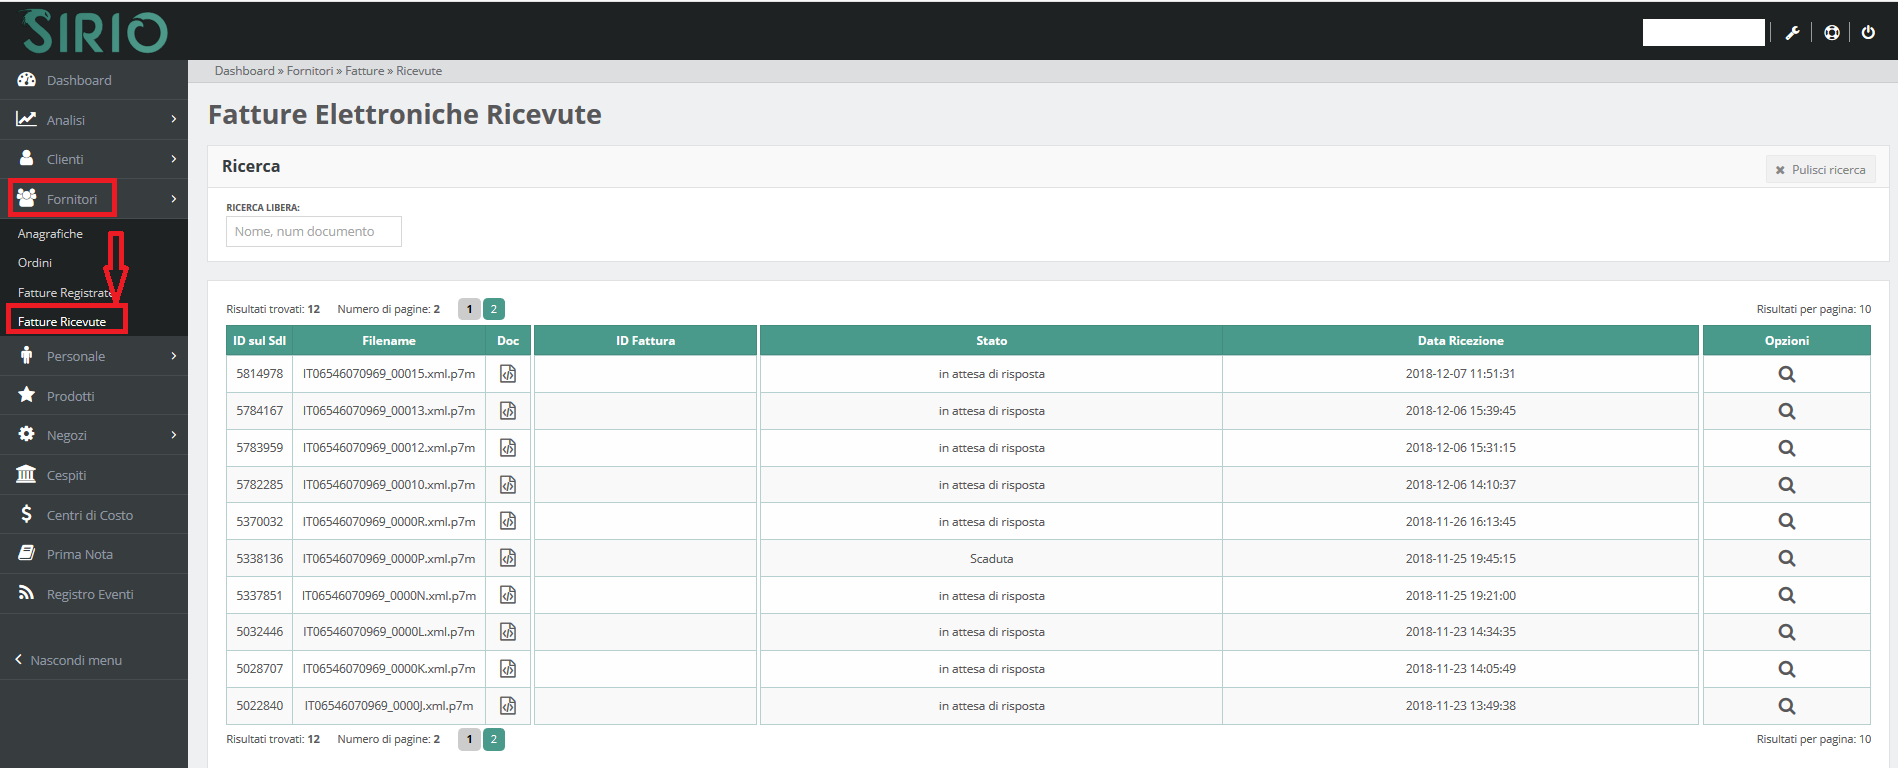Go to page 2 in top pagination
Image resolution: width=1898 pixels, height=768 pixels.
[x=493, y=309]
